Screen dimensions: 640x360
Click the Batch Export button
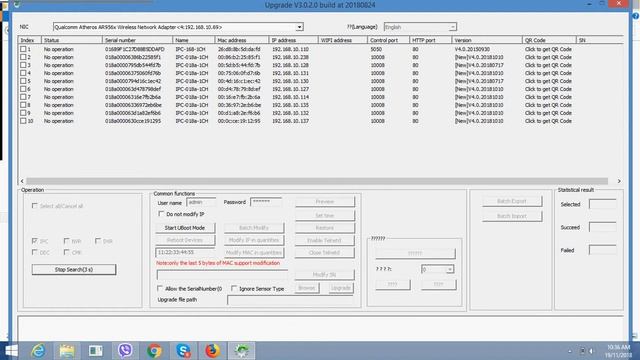512,201
